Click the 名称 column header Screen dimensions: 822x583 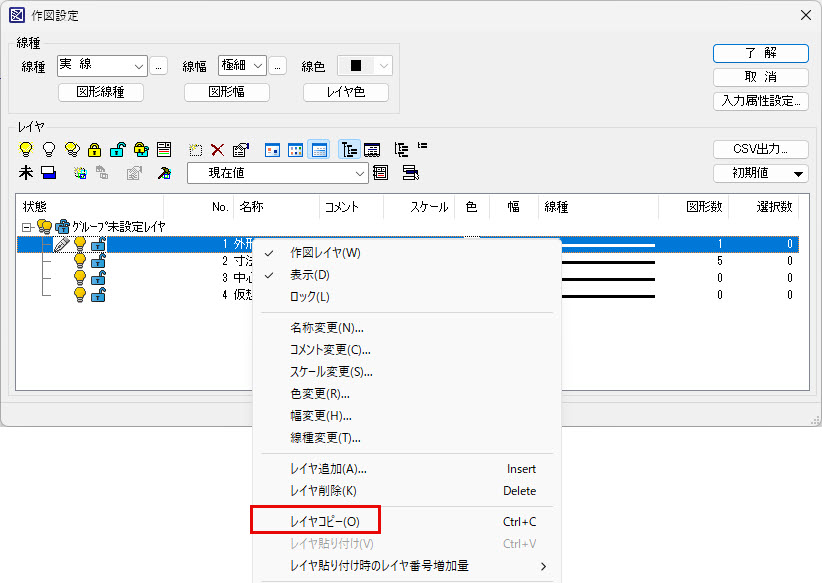[277, 207]
